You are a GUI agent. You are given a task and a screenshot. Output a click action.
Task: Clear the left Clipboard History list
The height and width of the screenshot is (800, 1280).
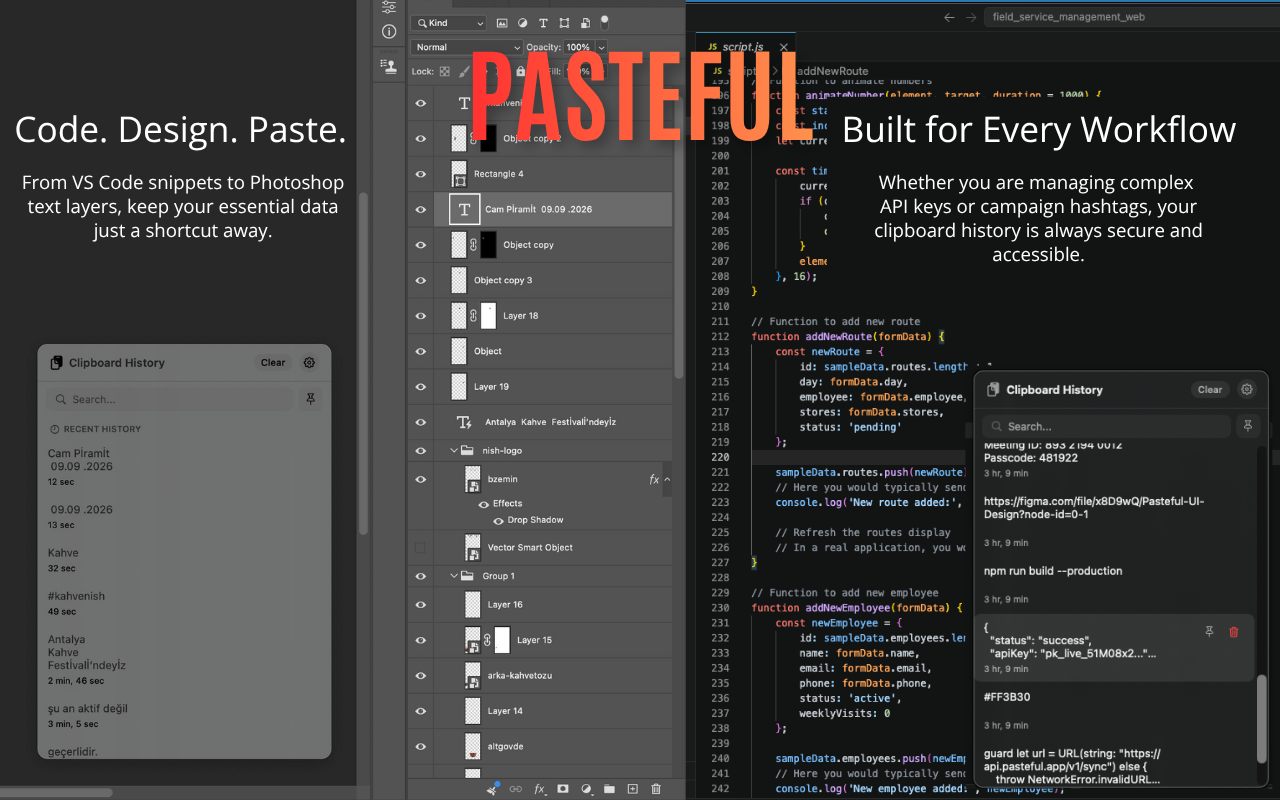click(273, 363)
